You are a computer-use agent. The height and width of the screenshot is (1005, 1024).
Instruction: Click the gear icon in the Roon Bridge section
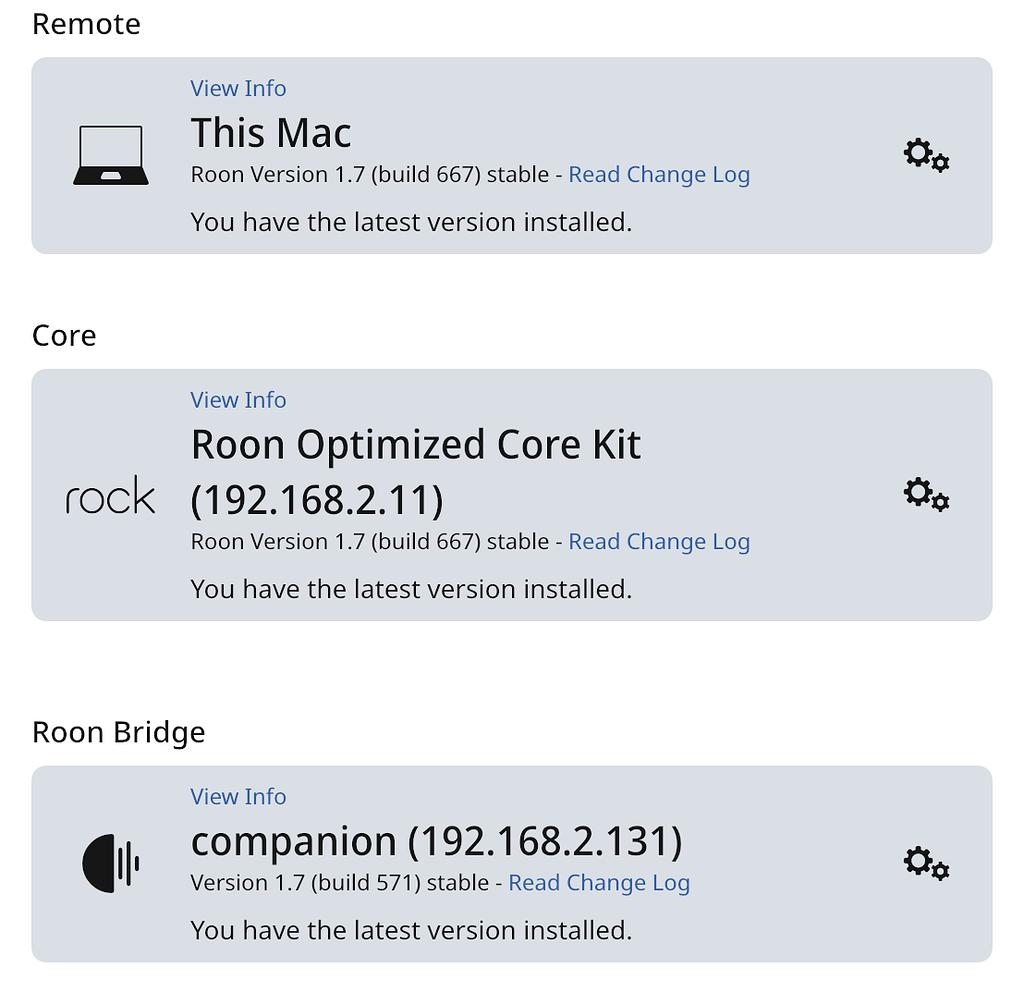[x=925, y=862]
